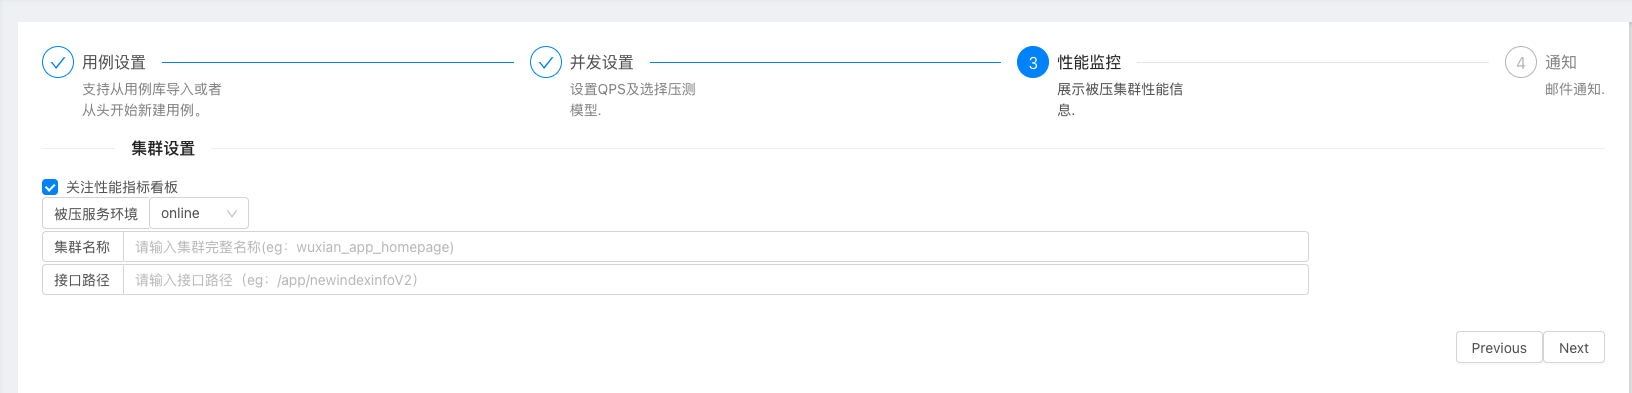Click the 被压服务环境 label addon
The height and width of the screenshot is (393, 1632).
[x=96, y=213]
